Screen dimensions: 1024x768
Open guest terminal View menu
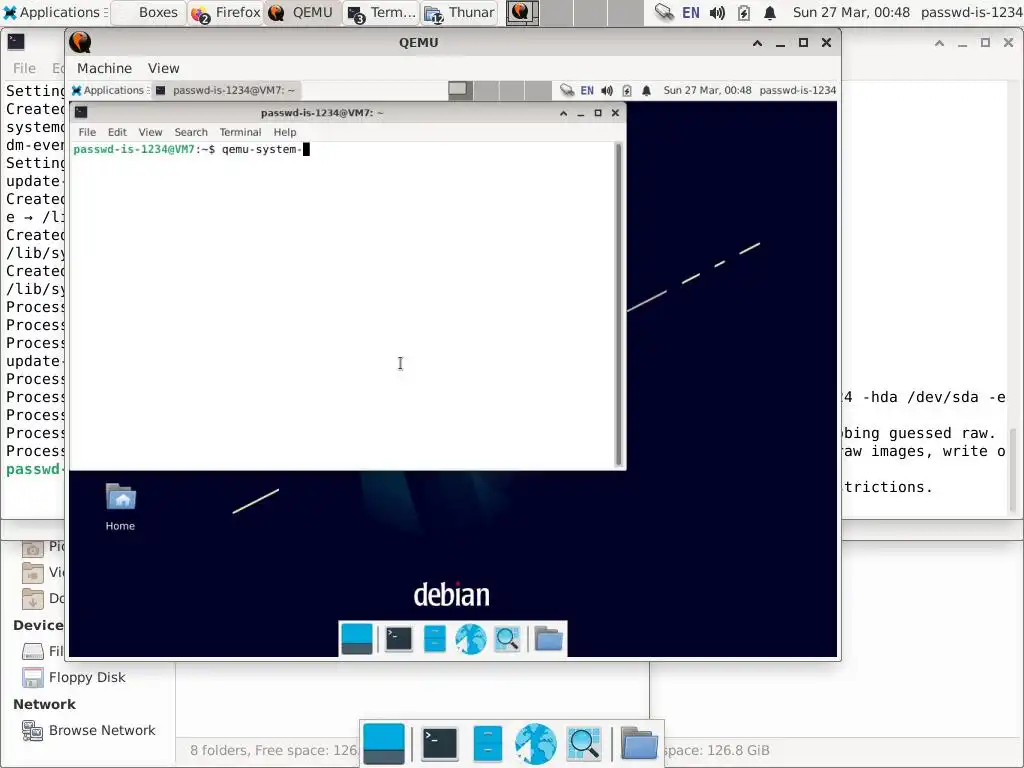click(150, 132)
